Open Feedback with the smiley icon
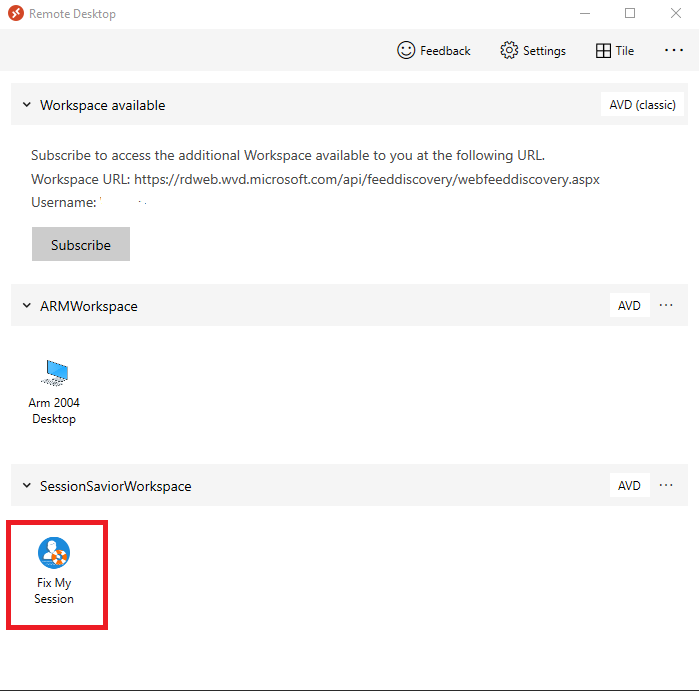Image resolution: width=699 pixels, height=691 pixels. (x=433, y=51)
